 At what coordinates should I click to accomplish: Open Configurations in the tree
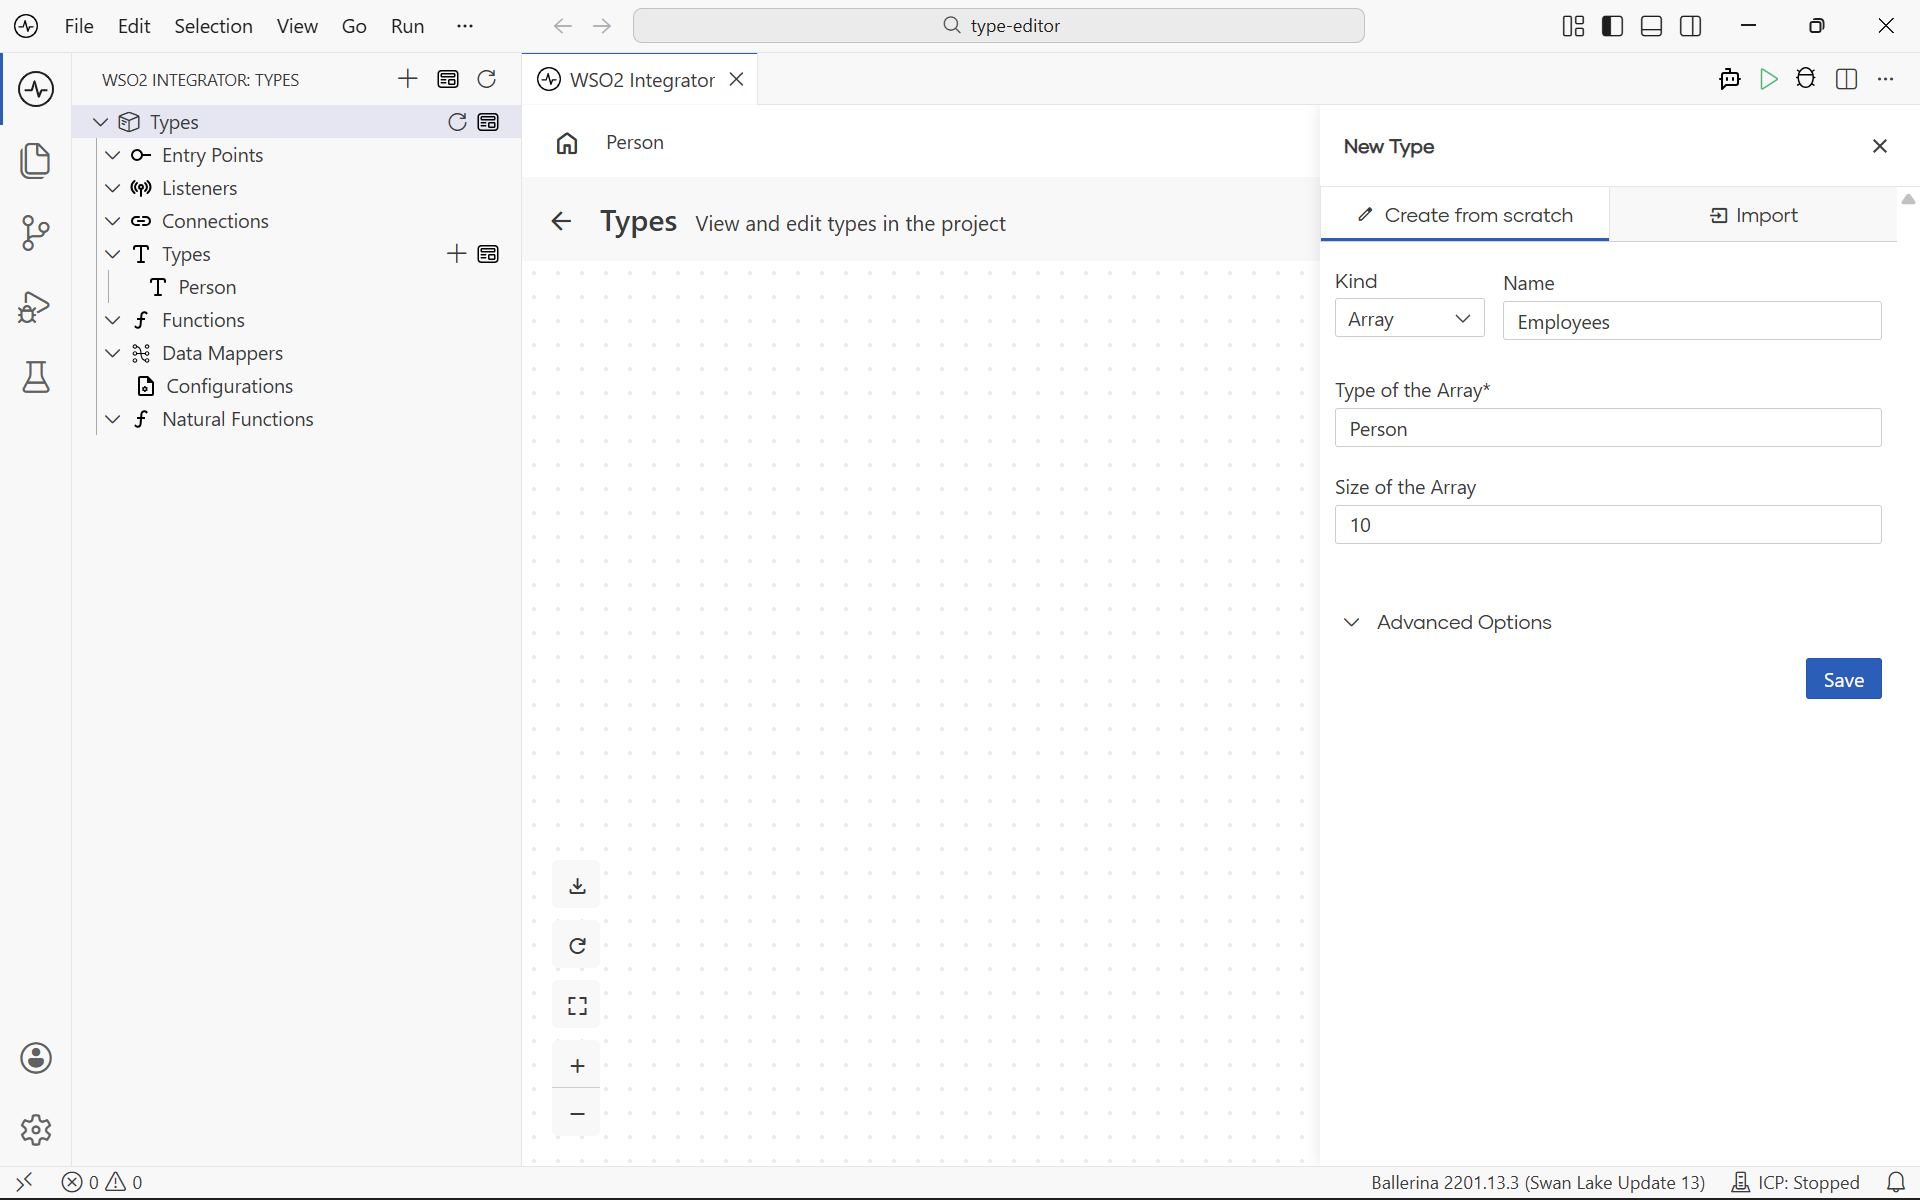pos(229,386)
